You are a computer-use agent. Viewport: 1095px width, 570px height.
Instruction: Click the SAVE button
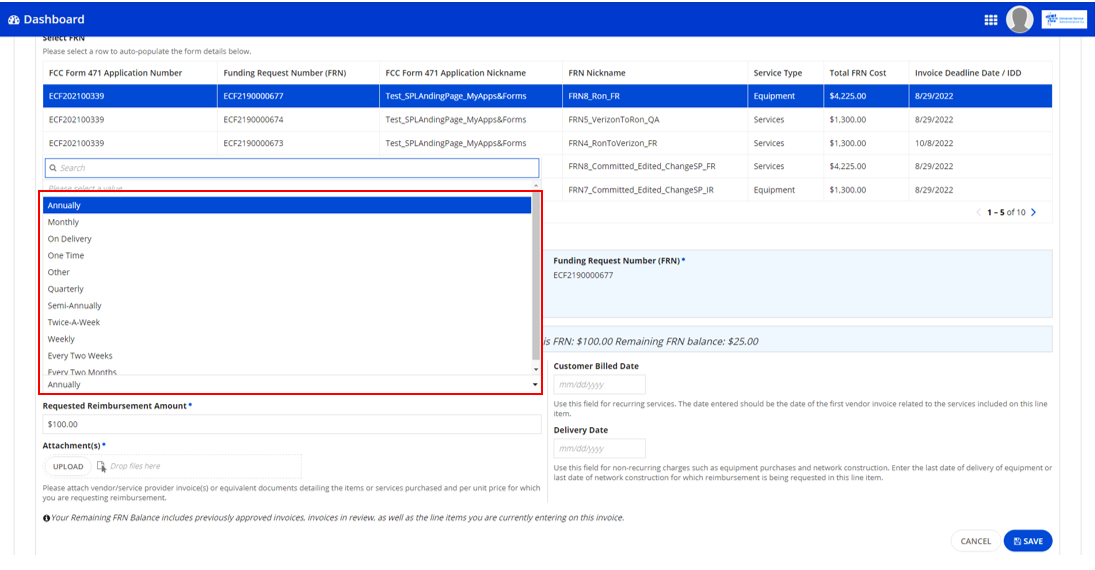pyautogui.click(x=1027, y=541)
